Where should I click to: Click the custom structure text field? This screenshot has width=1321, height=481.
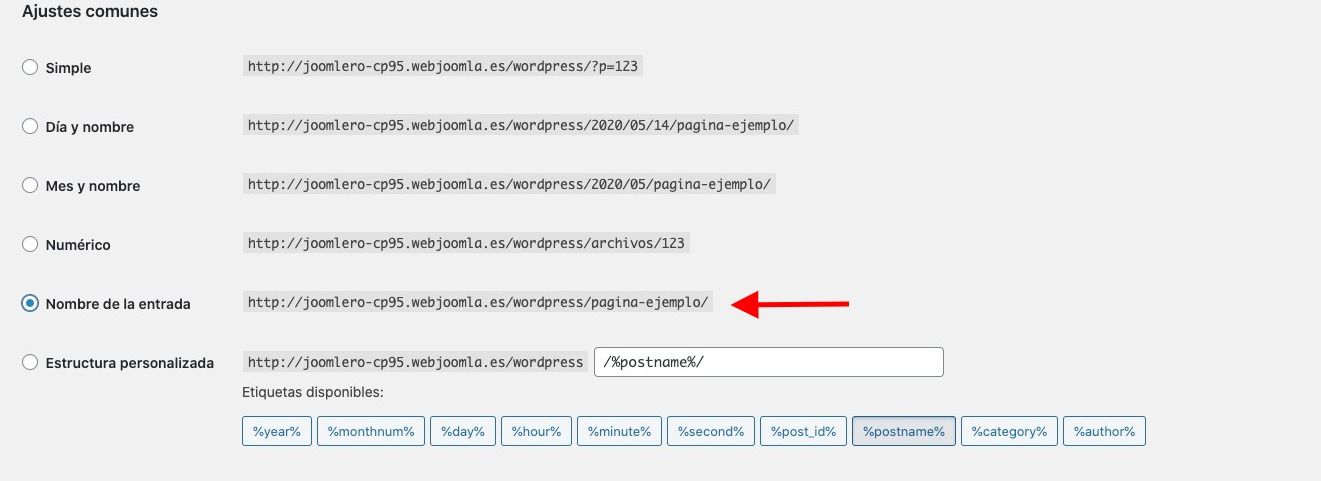(769, 362)
